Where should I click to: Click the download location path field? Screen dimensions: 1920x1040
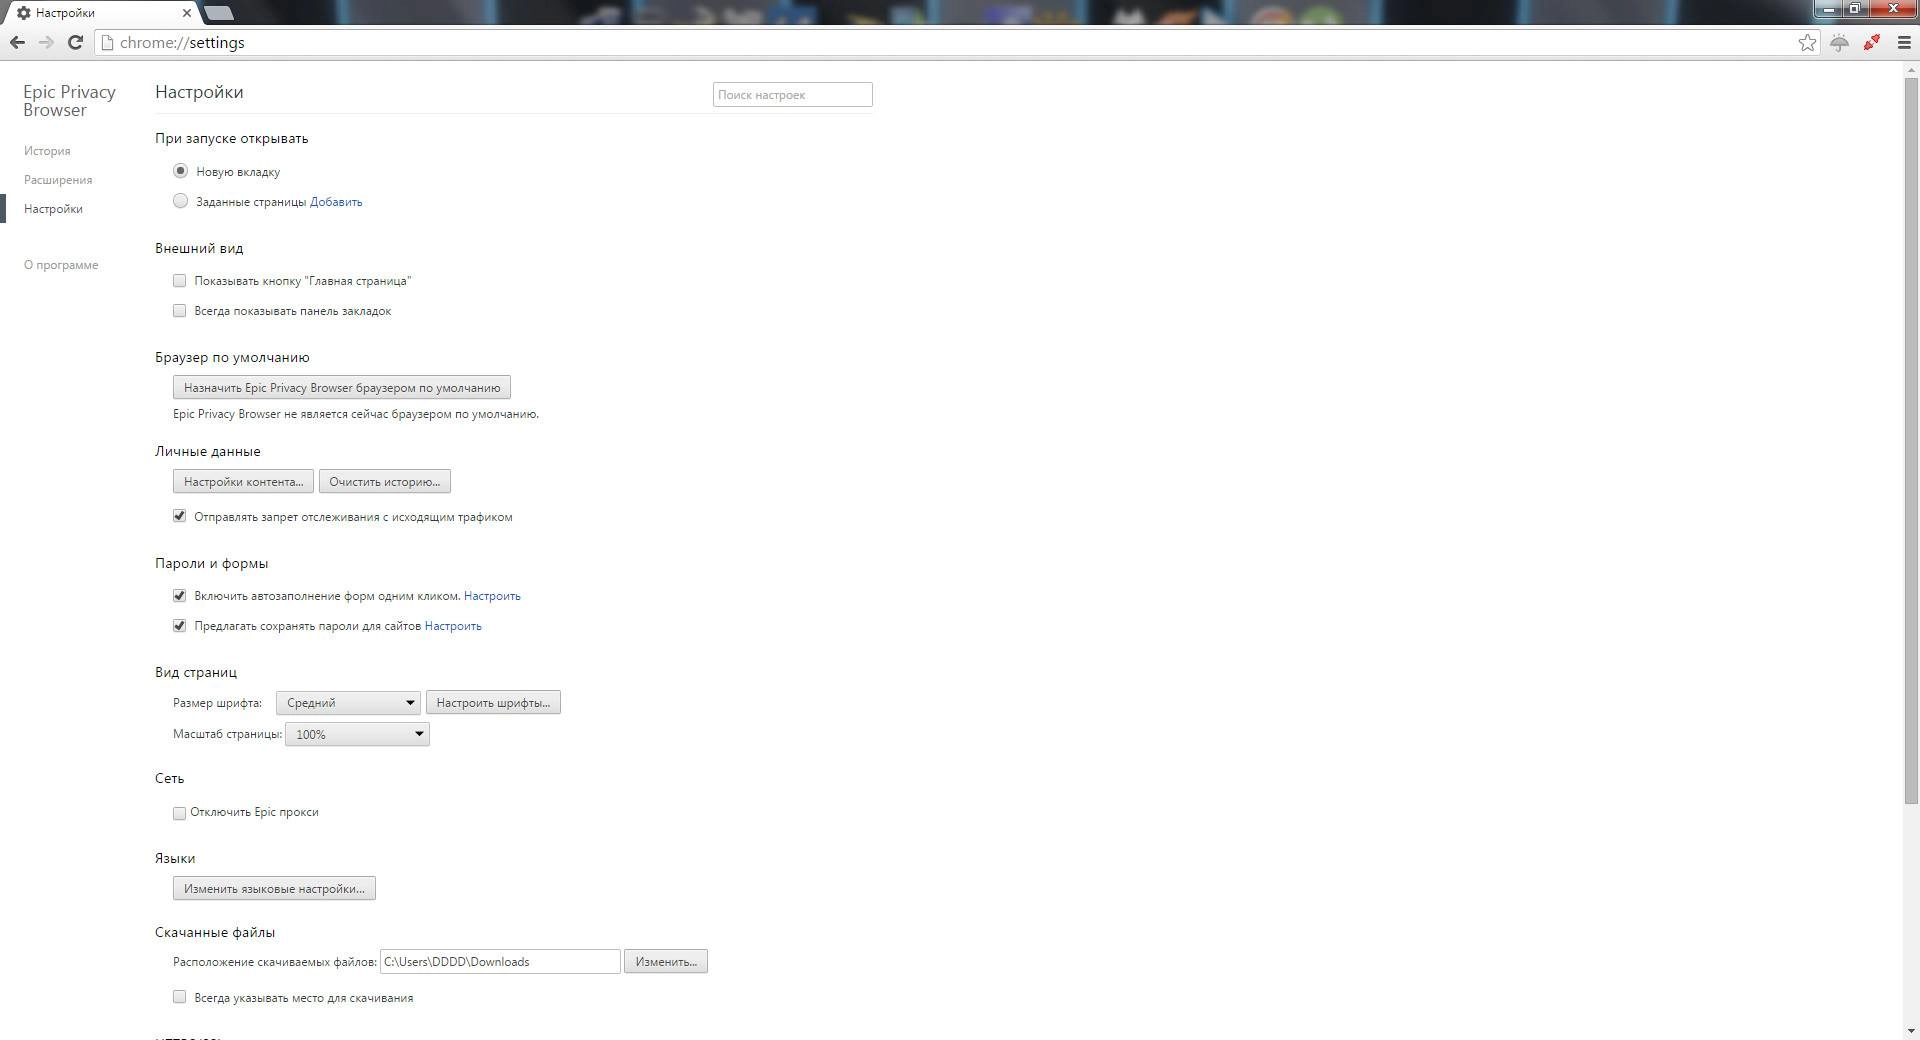click(500, 961)
